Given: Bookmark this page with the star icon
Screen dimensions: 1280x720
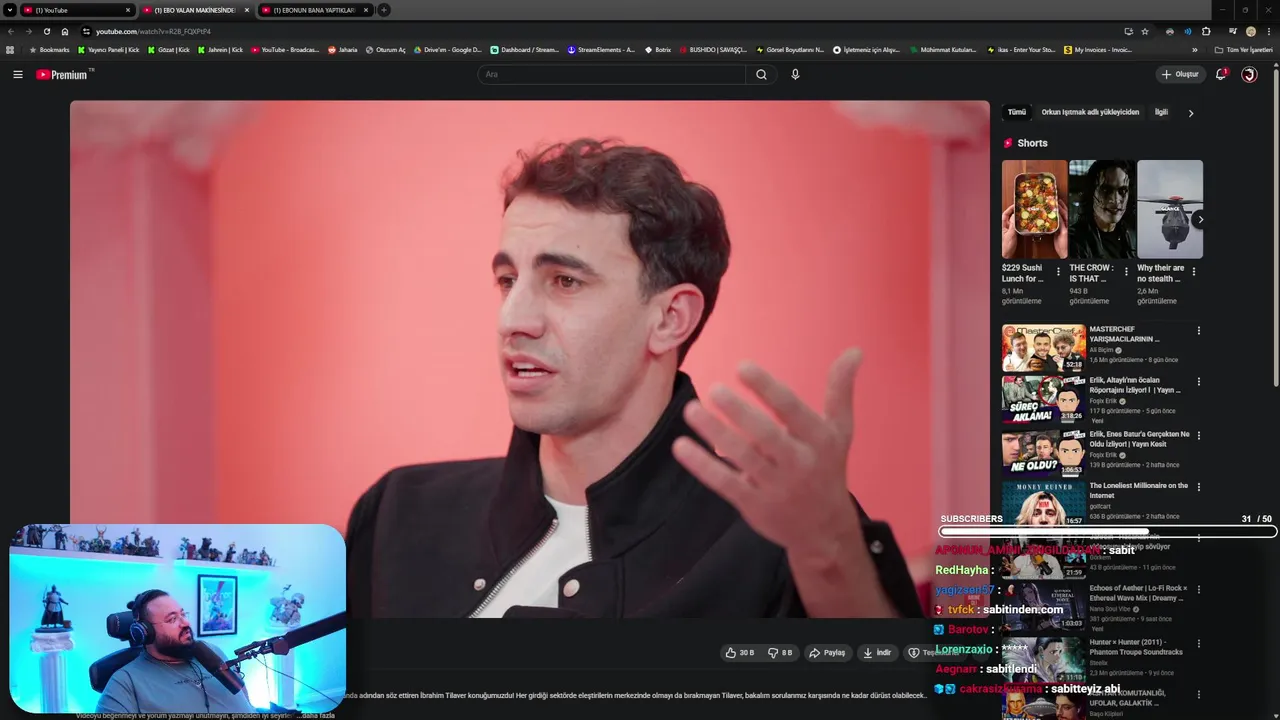Looking at the screenshot, I should click(1145, 31).
